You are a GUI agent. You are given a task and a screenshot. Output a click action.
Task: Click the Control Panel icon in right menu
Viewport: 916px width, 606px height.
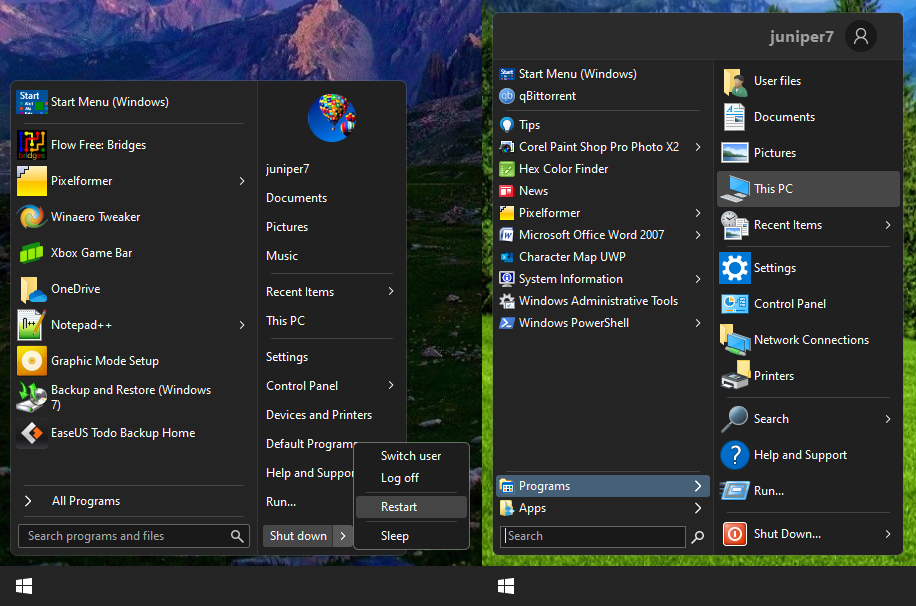point(735,304)
